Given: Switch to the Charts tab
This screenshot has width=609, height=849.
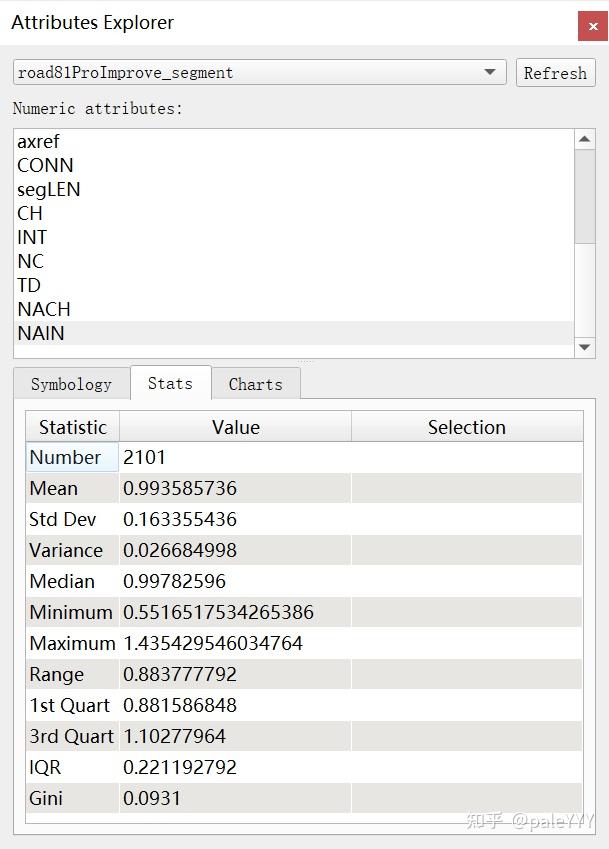Looking at the screenshot, I should [x=256, y=383].
